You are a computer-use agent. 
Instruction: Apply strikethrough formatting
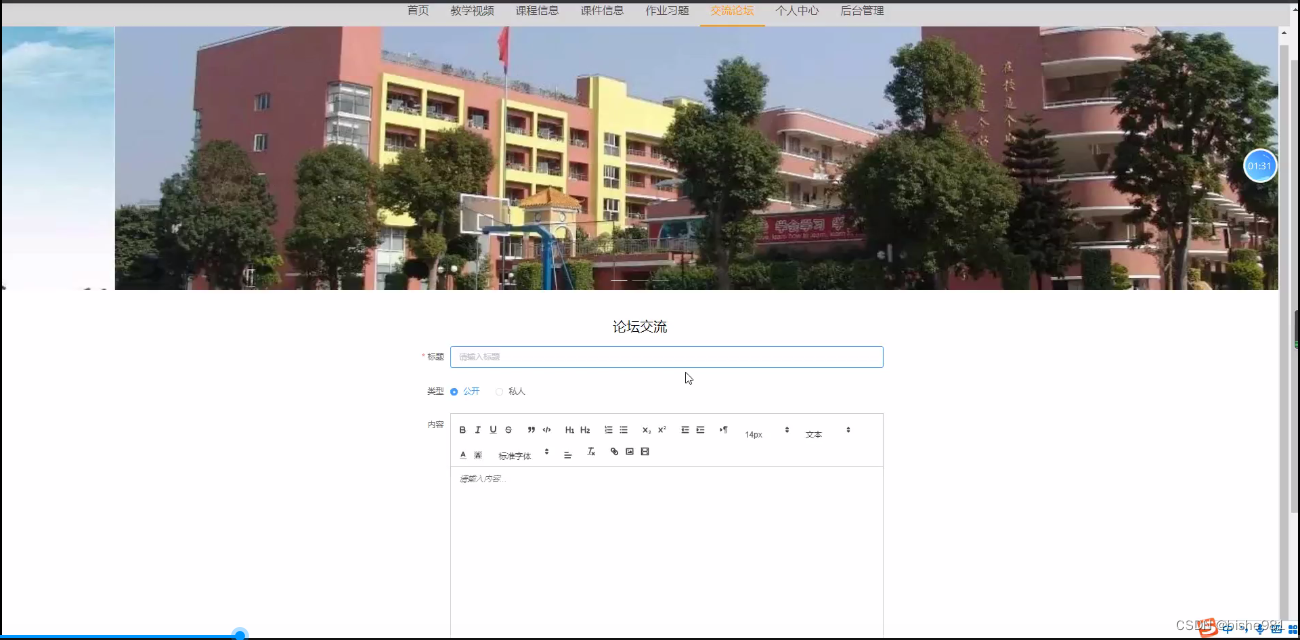(507, 430)
